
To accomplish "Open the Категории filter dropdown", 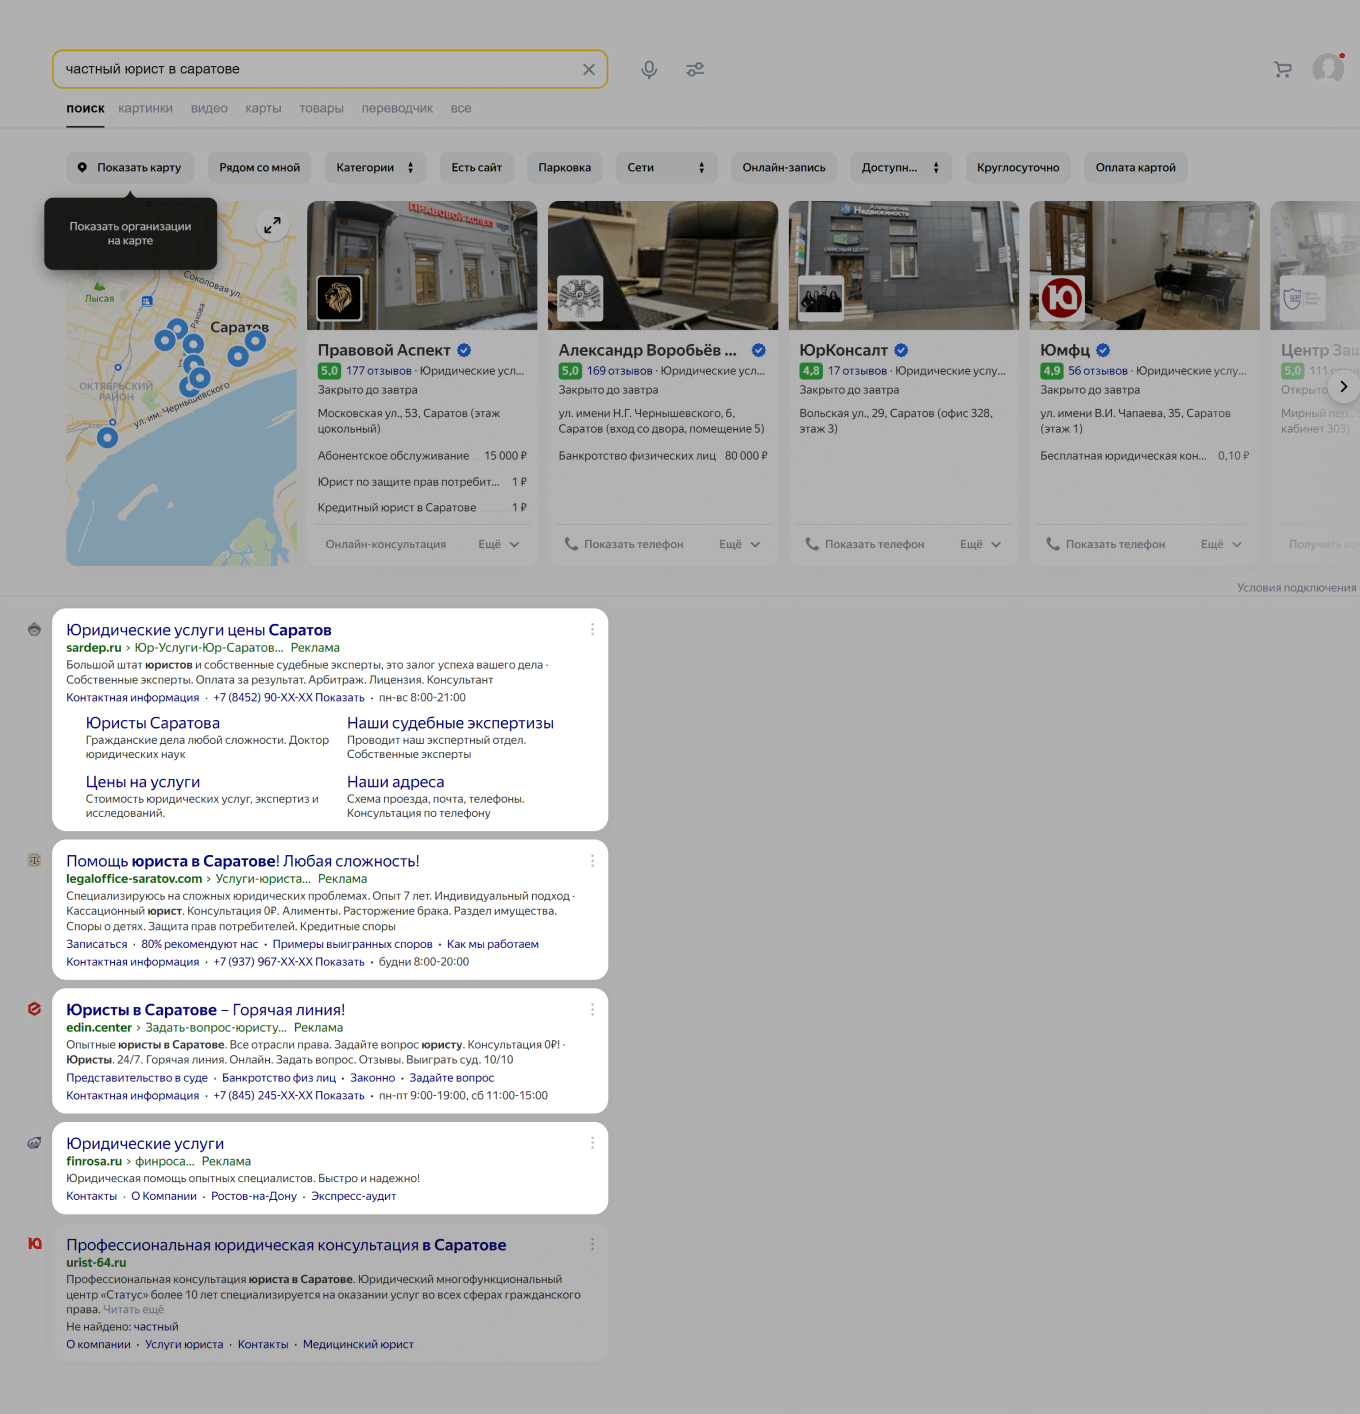I will click(375, 167).
